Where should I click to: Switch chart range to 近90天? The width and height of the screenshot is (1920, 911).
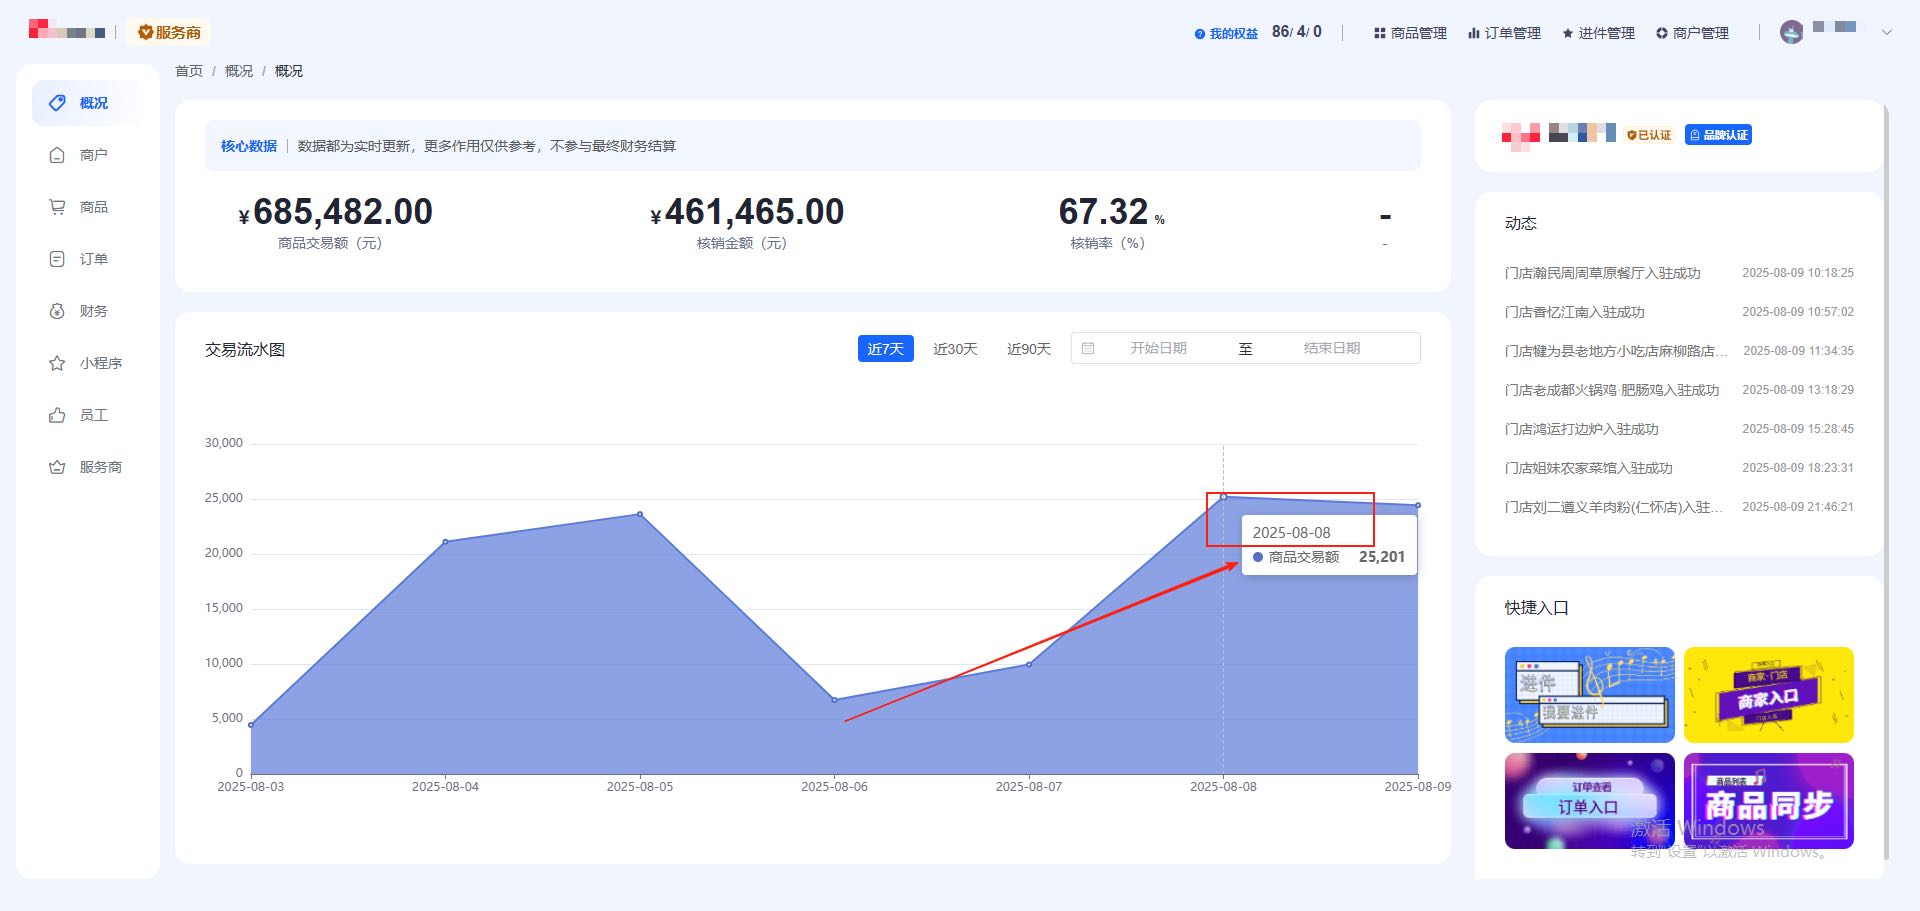[1029, 348]
